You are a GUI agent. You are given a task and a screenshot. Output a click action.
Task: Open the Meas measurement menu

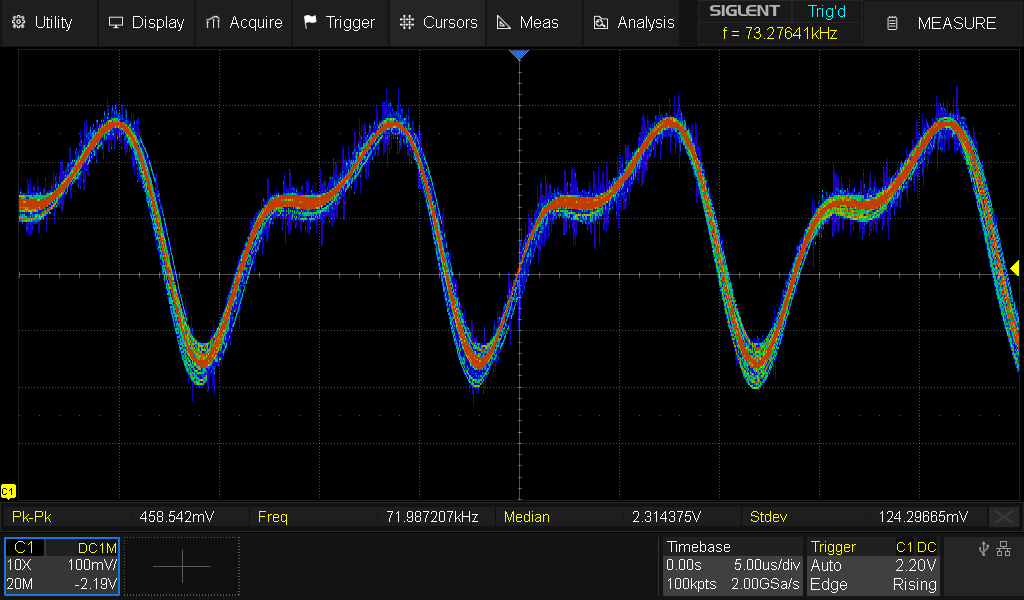click(529, 22)
